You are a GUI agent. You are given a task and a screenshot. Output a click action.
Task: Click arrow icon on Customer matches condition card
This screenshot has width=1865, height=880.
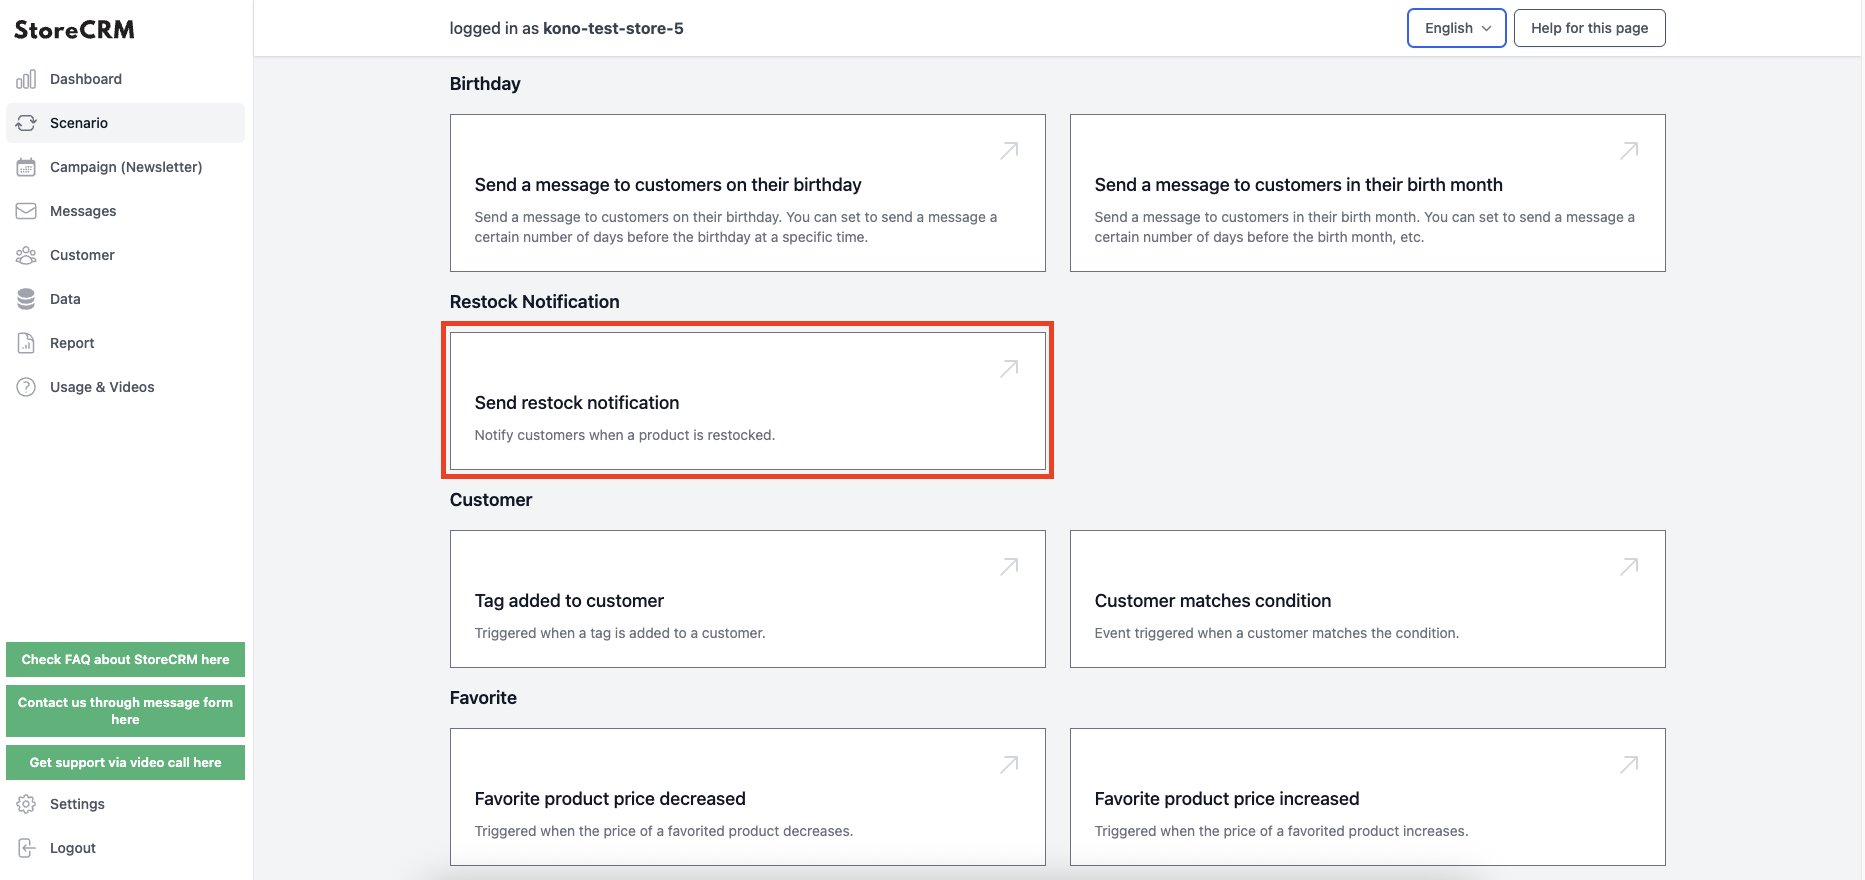tap(1629, 567)
